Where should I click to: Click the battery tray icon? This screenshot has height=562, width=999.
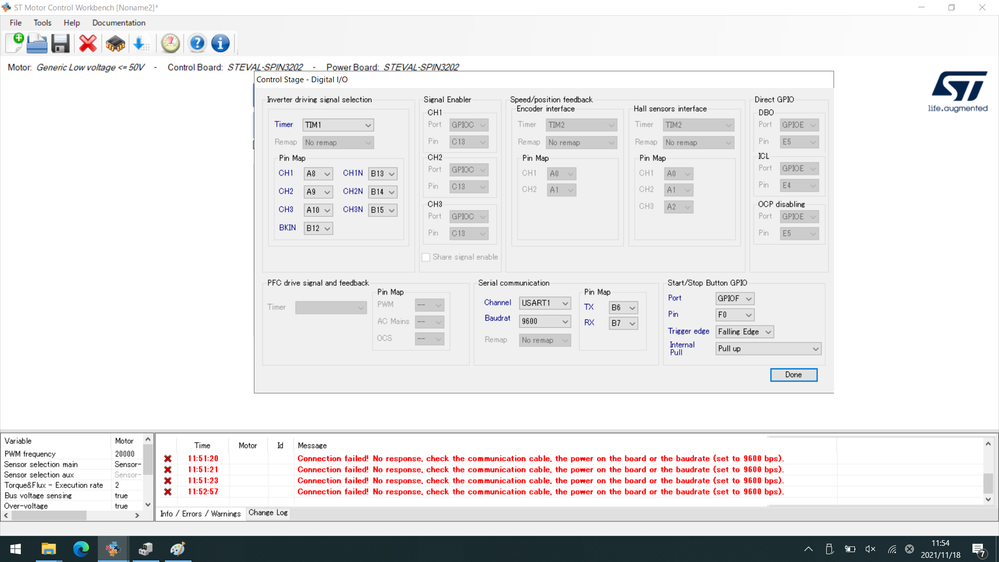pos(850,549)
